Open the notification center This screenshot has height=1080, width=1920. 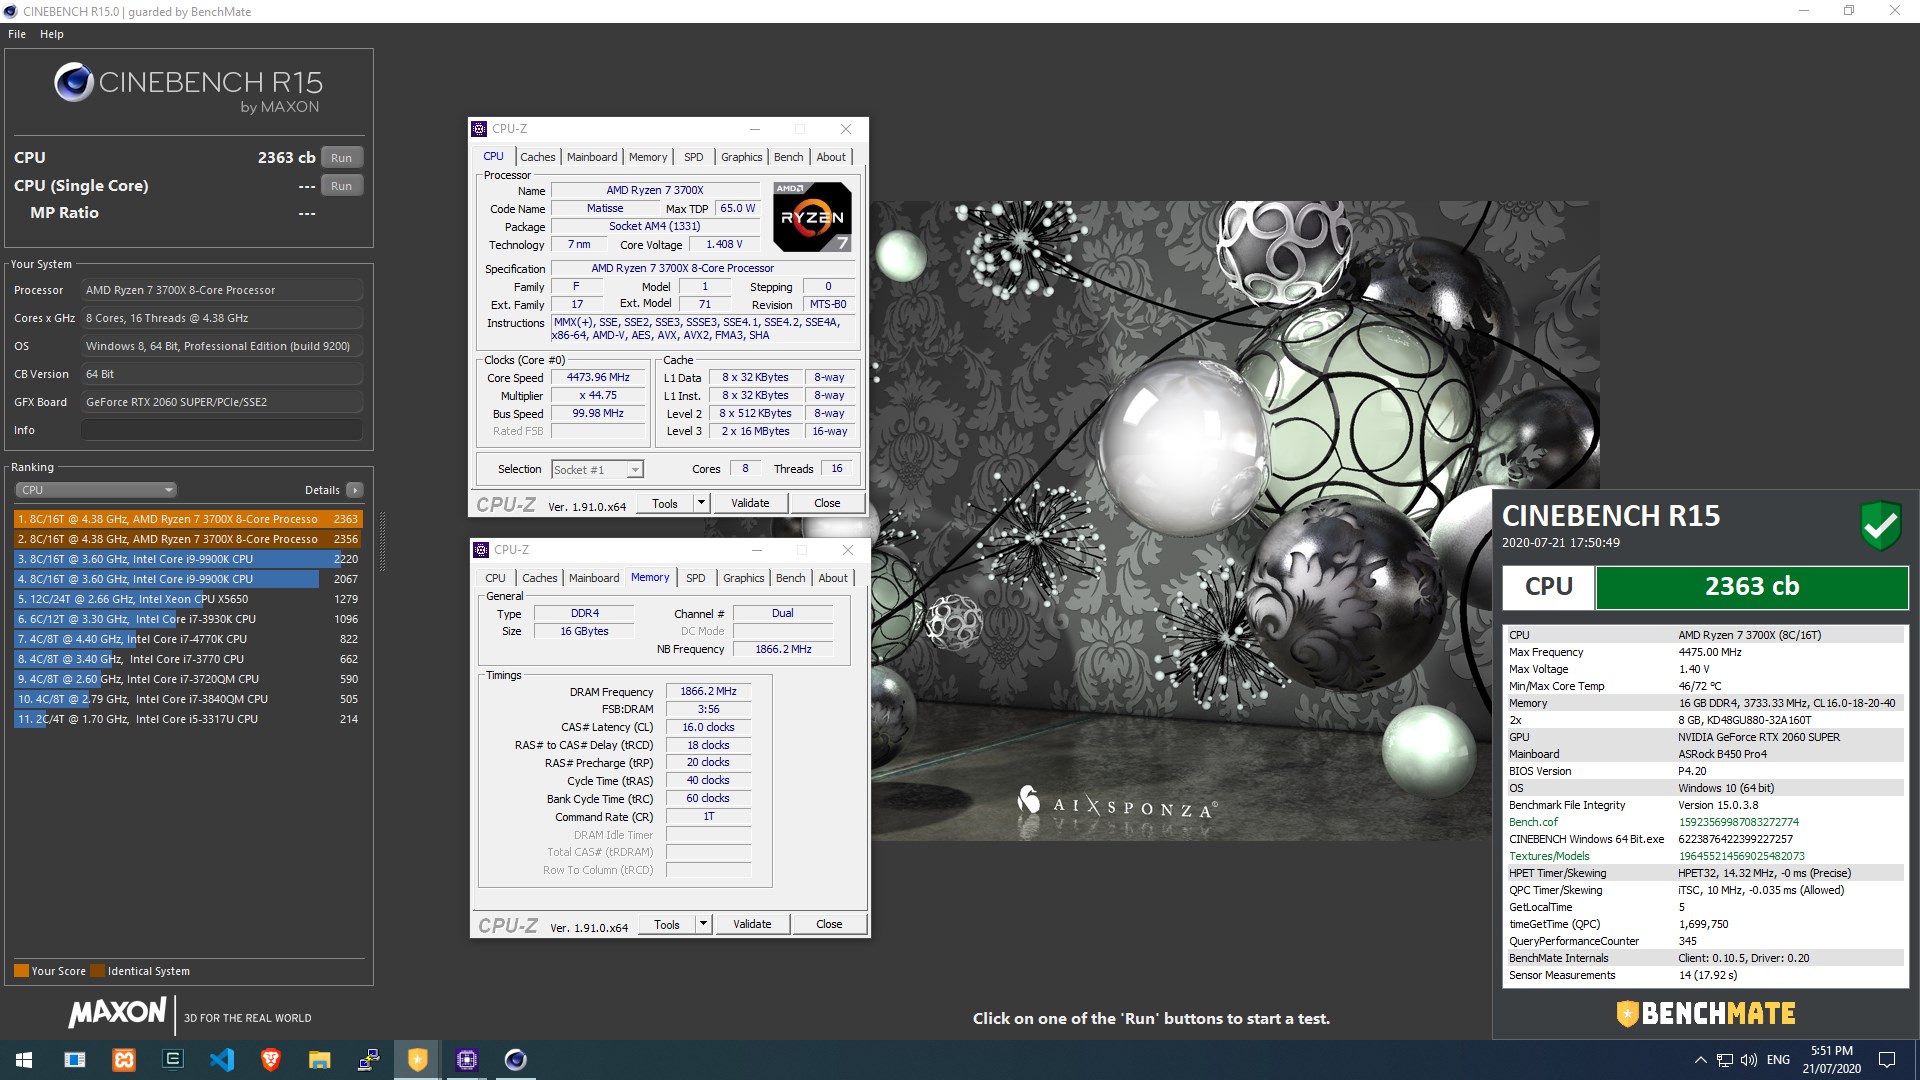coord(1887,1060)
